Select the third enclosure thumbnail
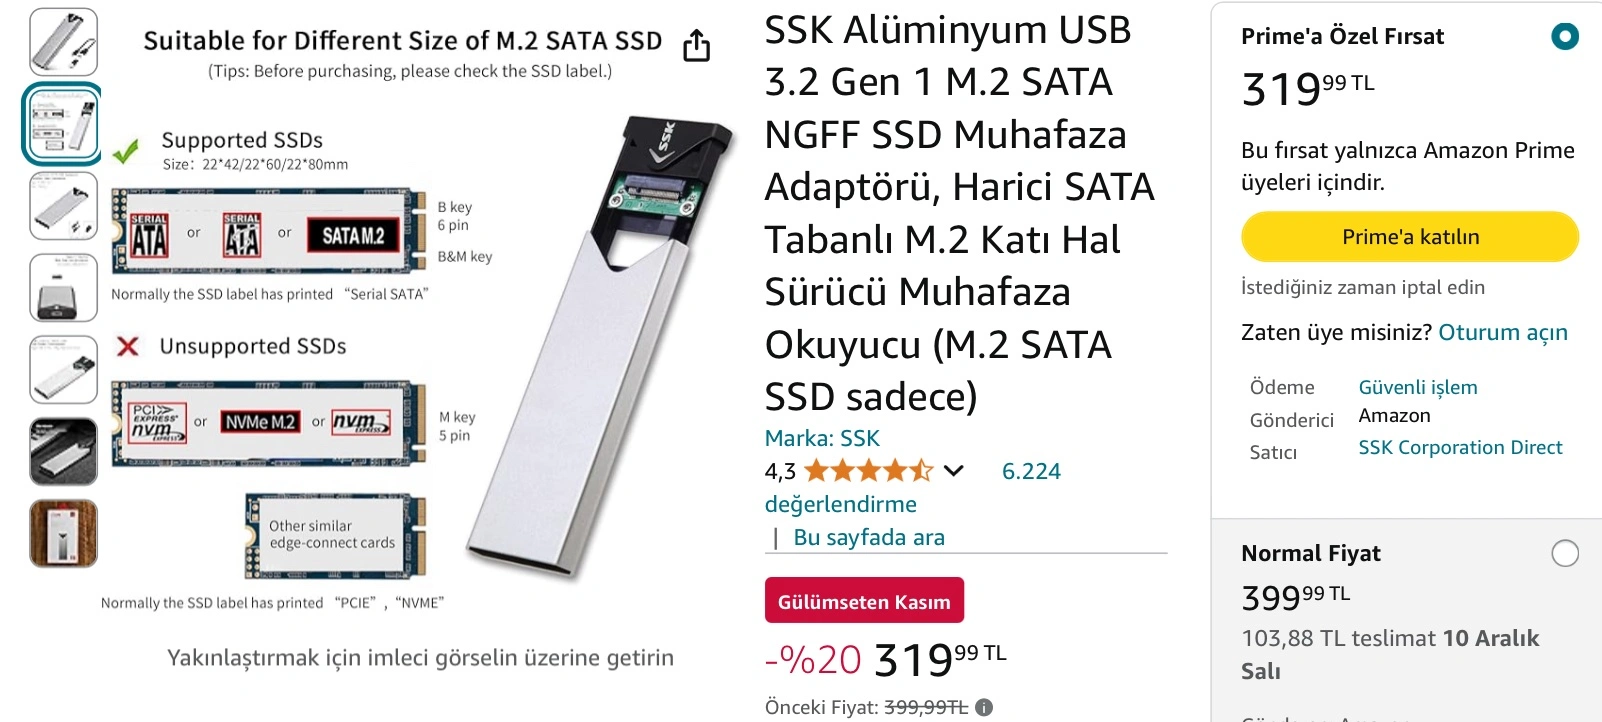This screenshot has width=1602, height=722. coord(64,206)
